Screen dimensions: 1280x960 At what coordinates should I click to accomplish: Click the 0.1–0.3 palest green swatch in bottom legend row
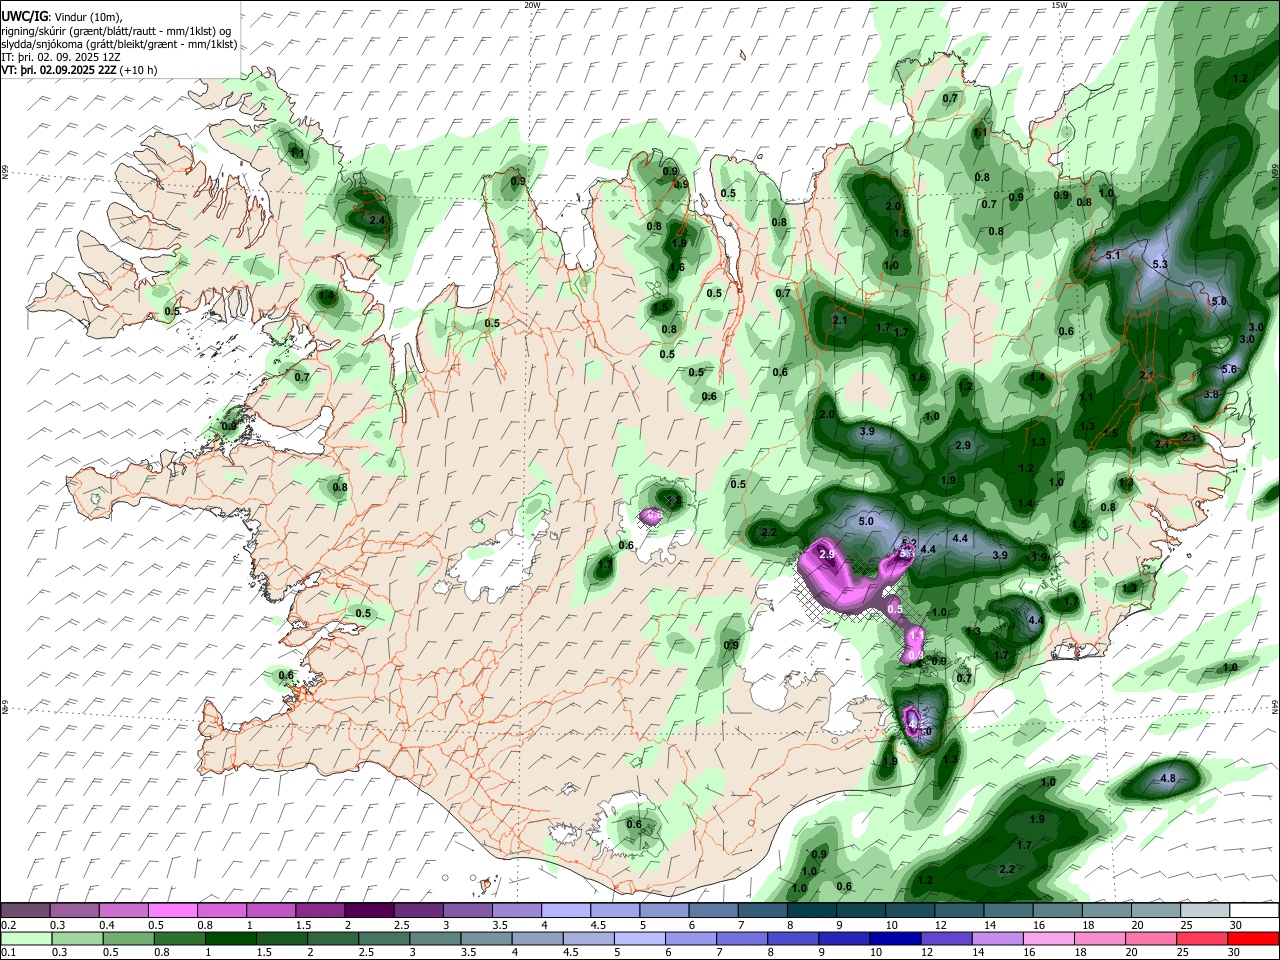26,938
